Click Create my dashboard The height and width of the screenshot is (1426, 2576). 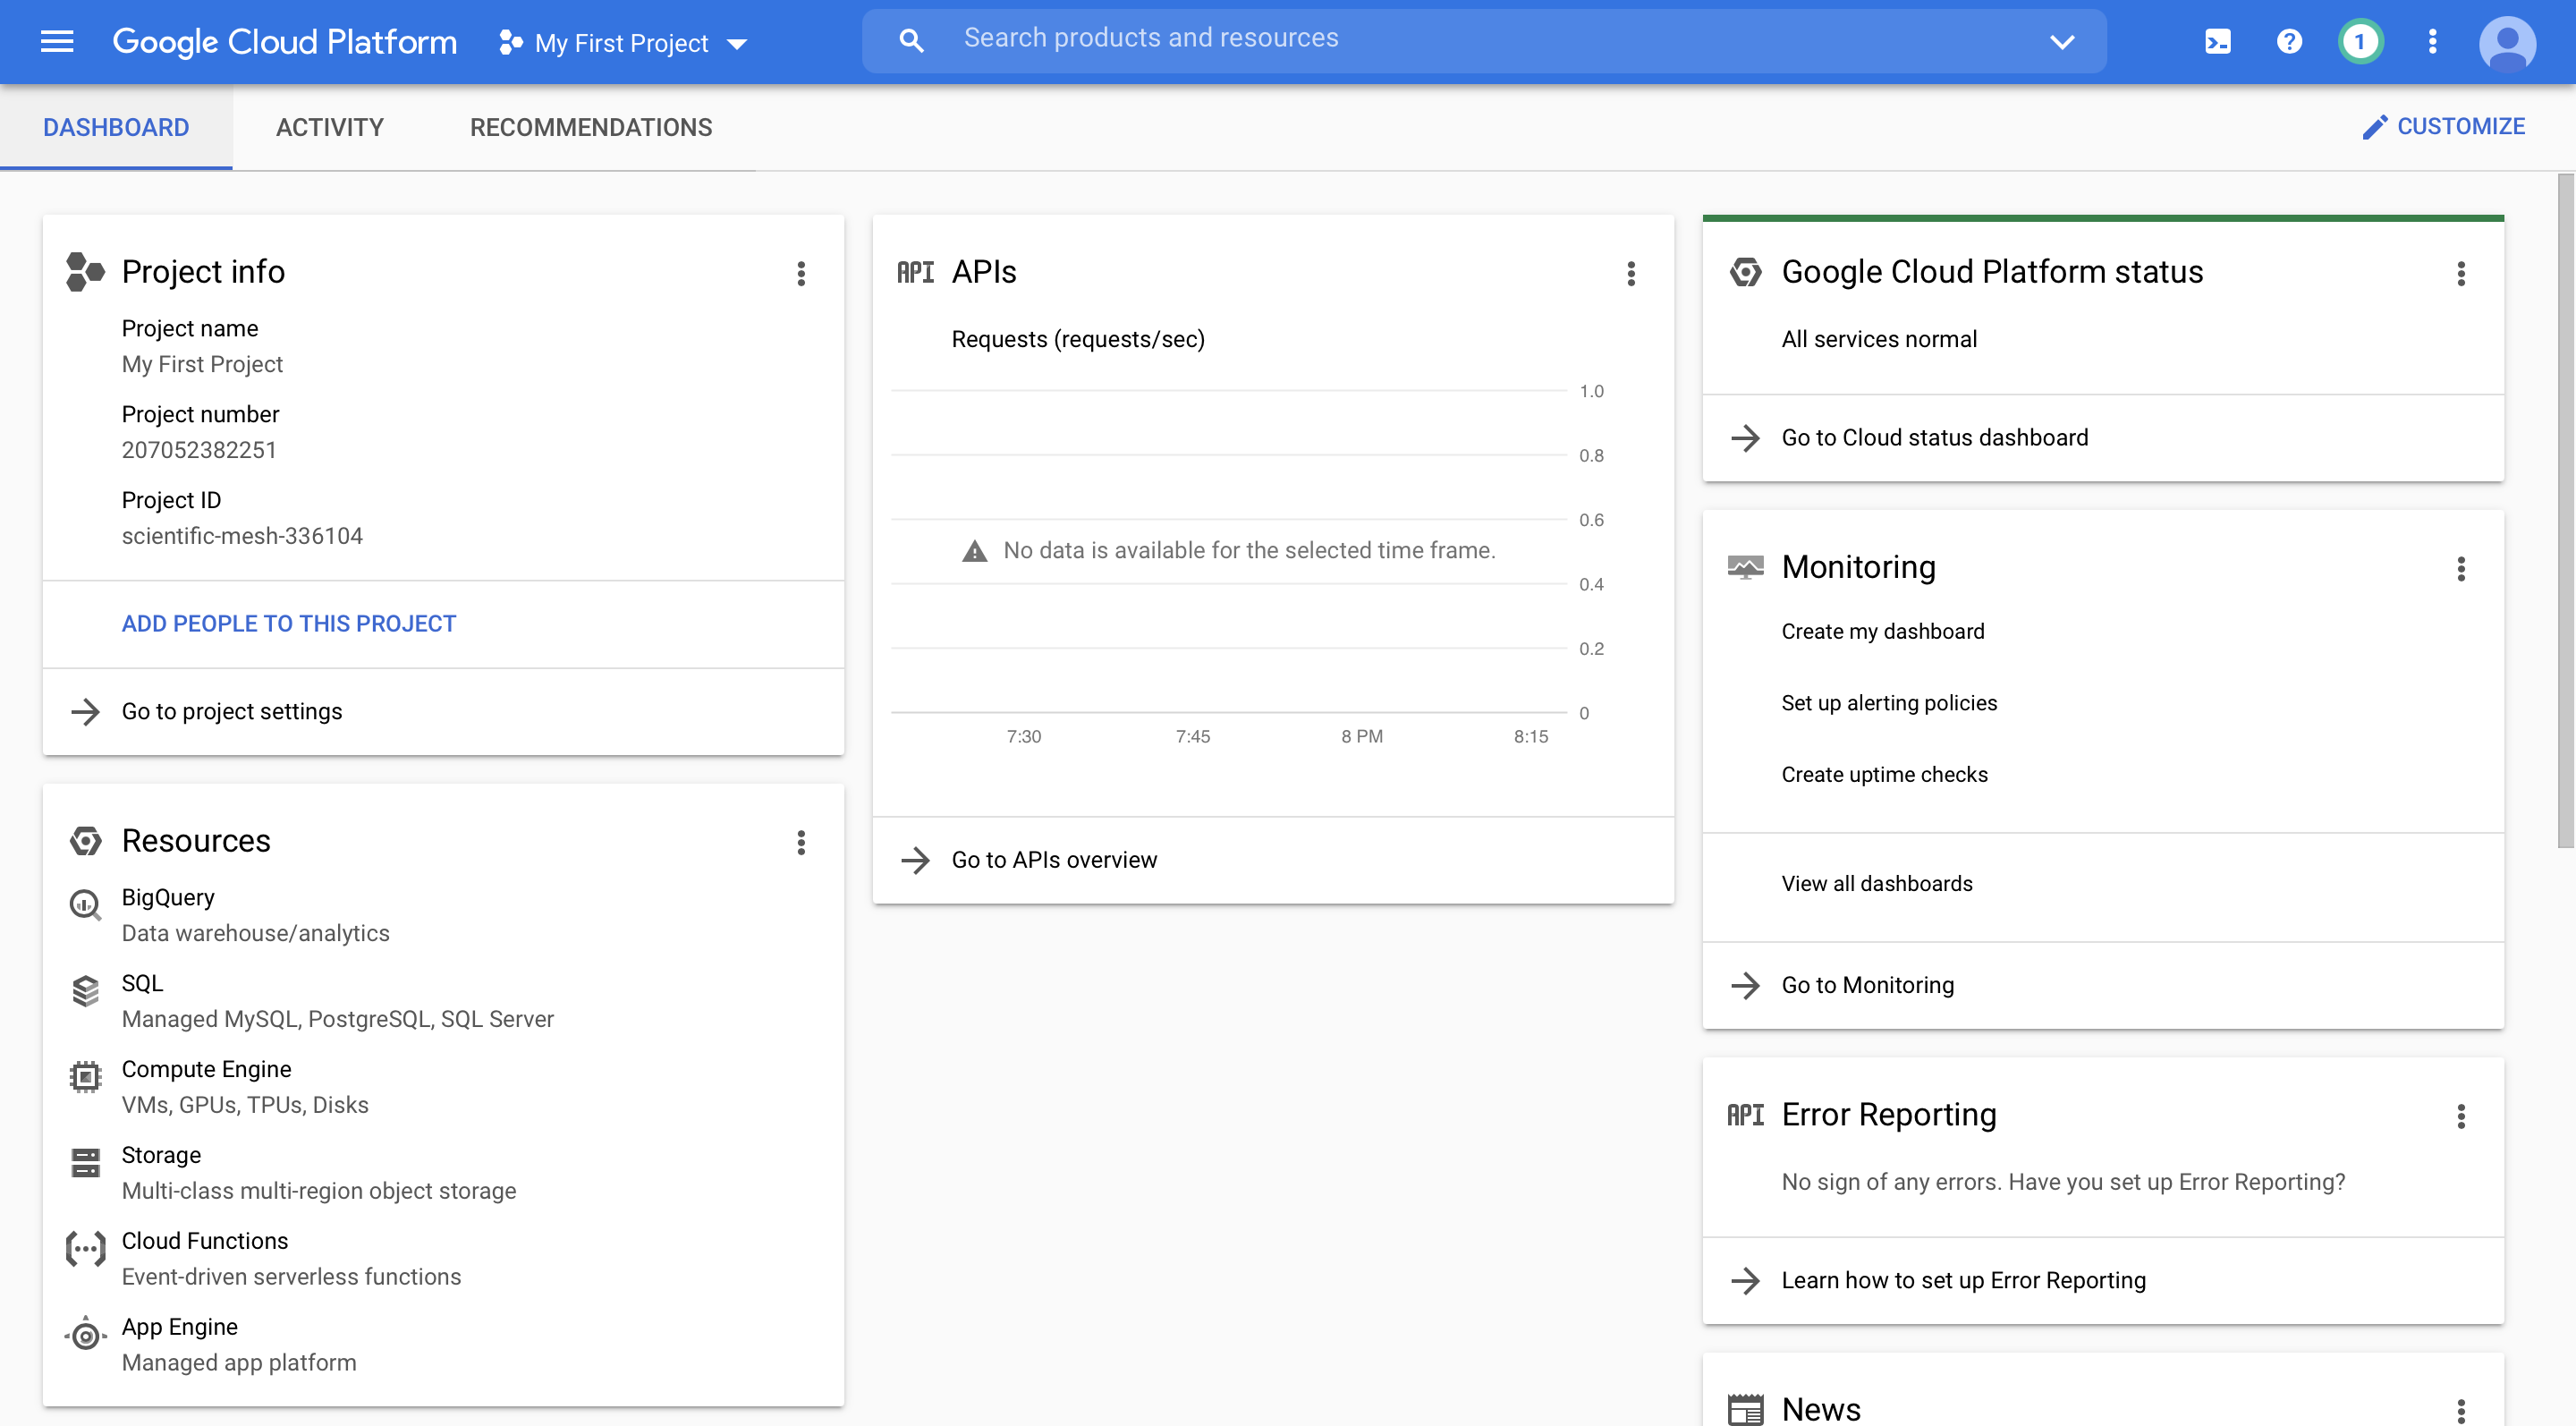tap(1883, 632)
